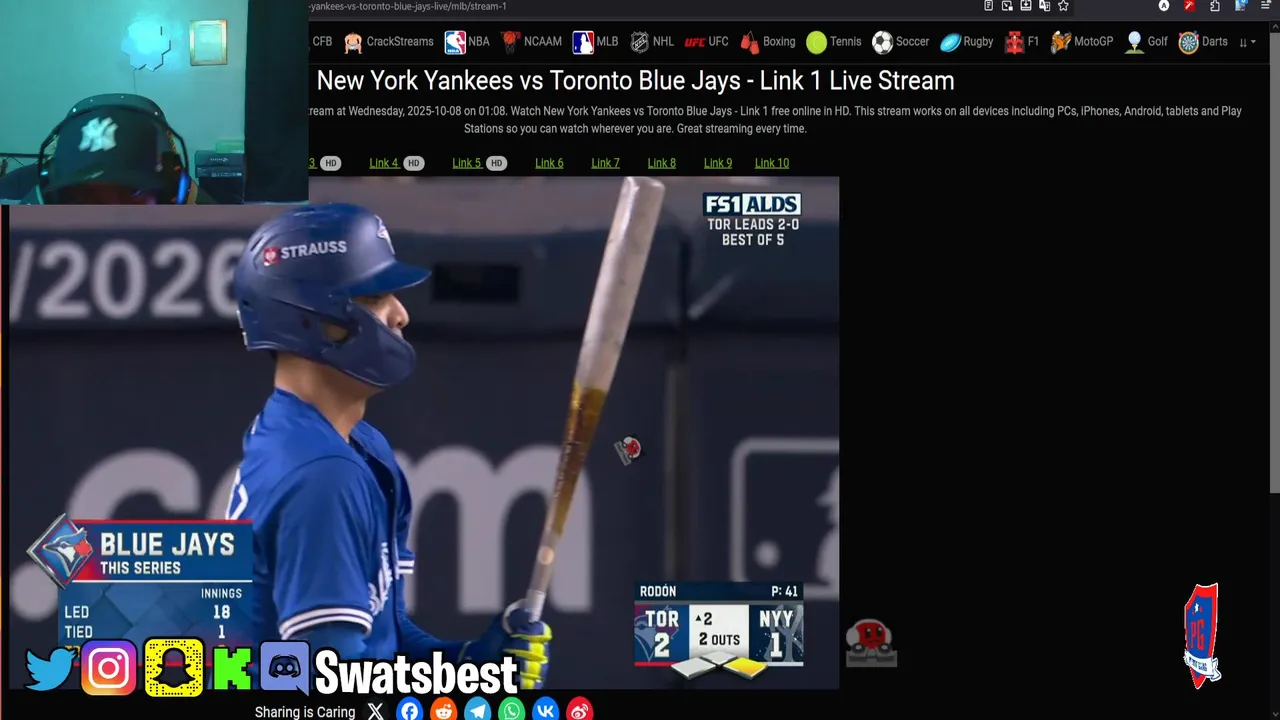Image resolution: width=1280 pixels, height=720 pixels.
Task: Click the CFB nav item
Action: click(322, 42)
